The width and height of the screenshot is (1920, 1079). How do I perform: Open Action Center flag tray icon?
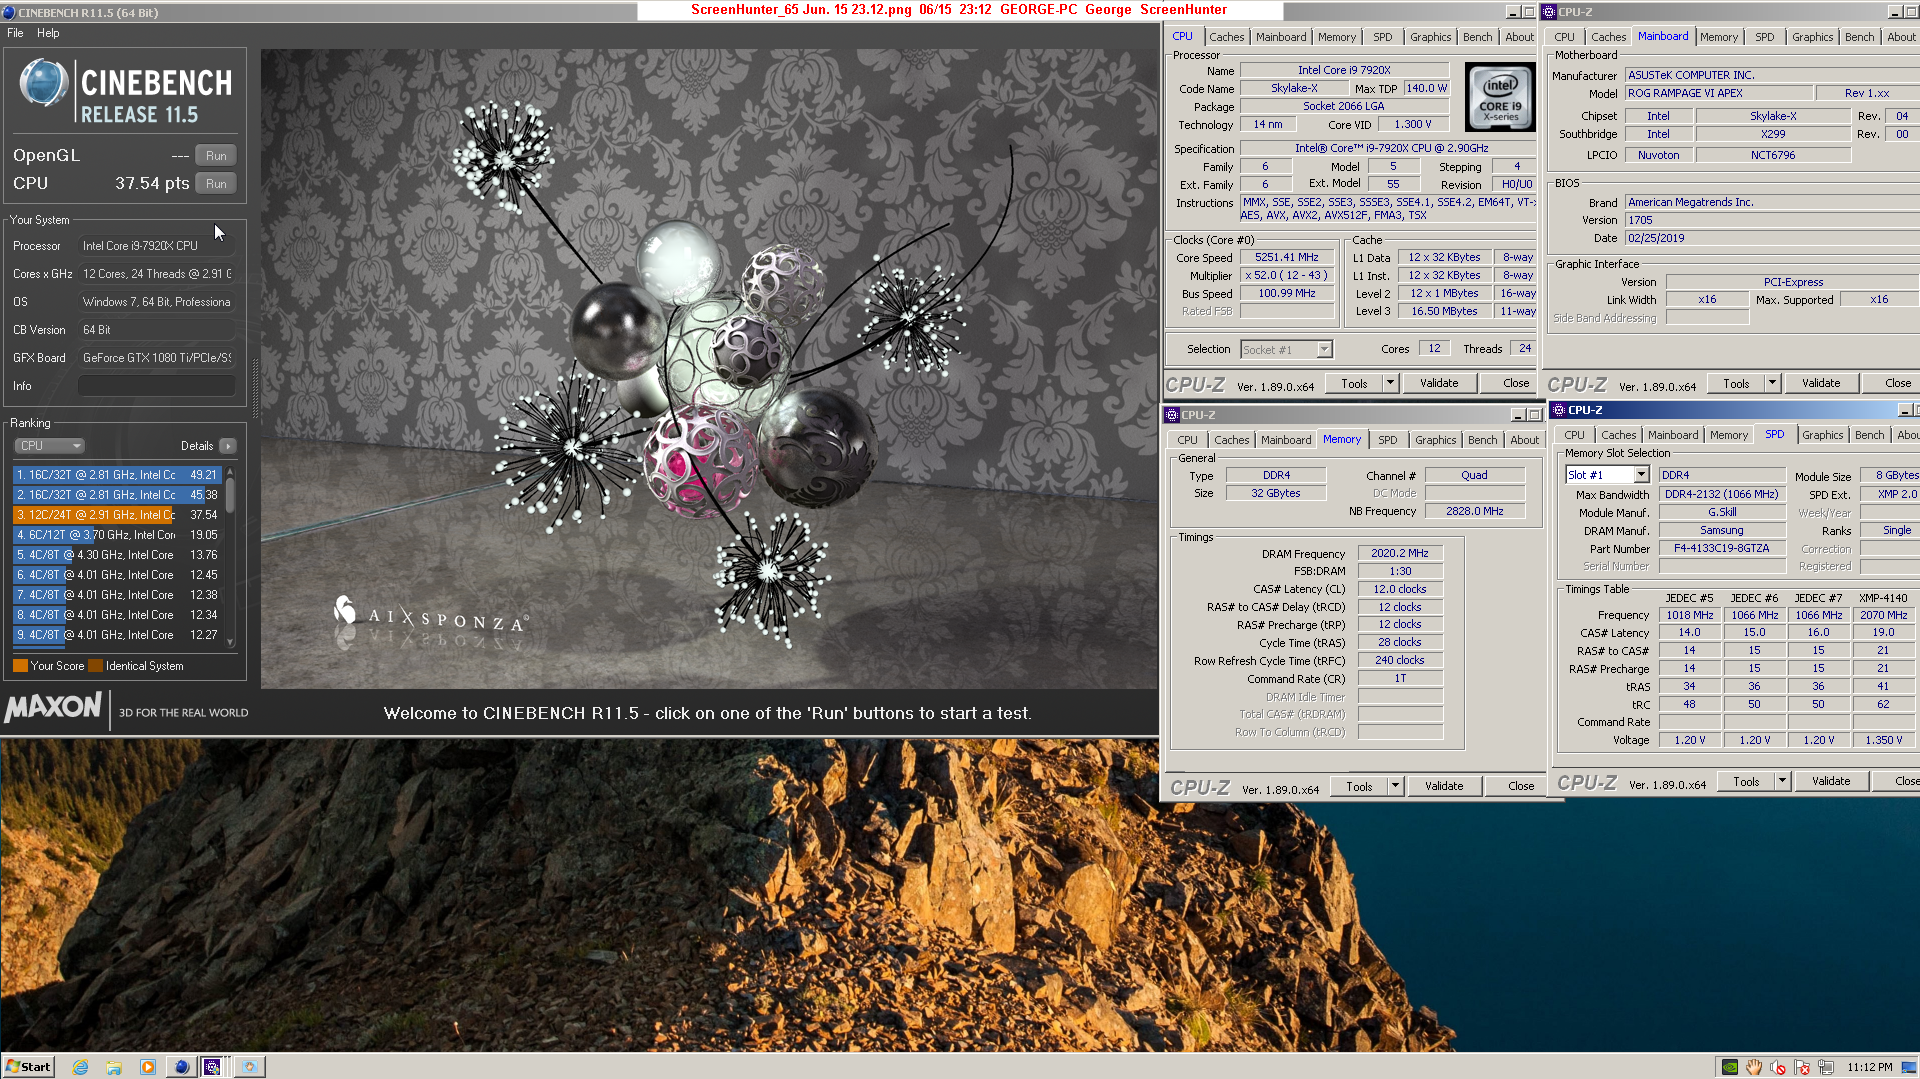click(1802, 1067)
